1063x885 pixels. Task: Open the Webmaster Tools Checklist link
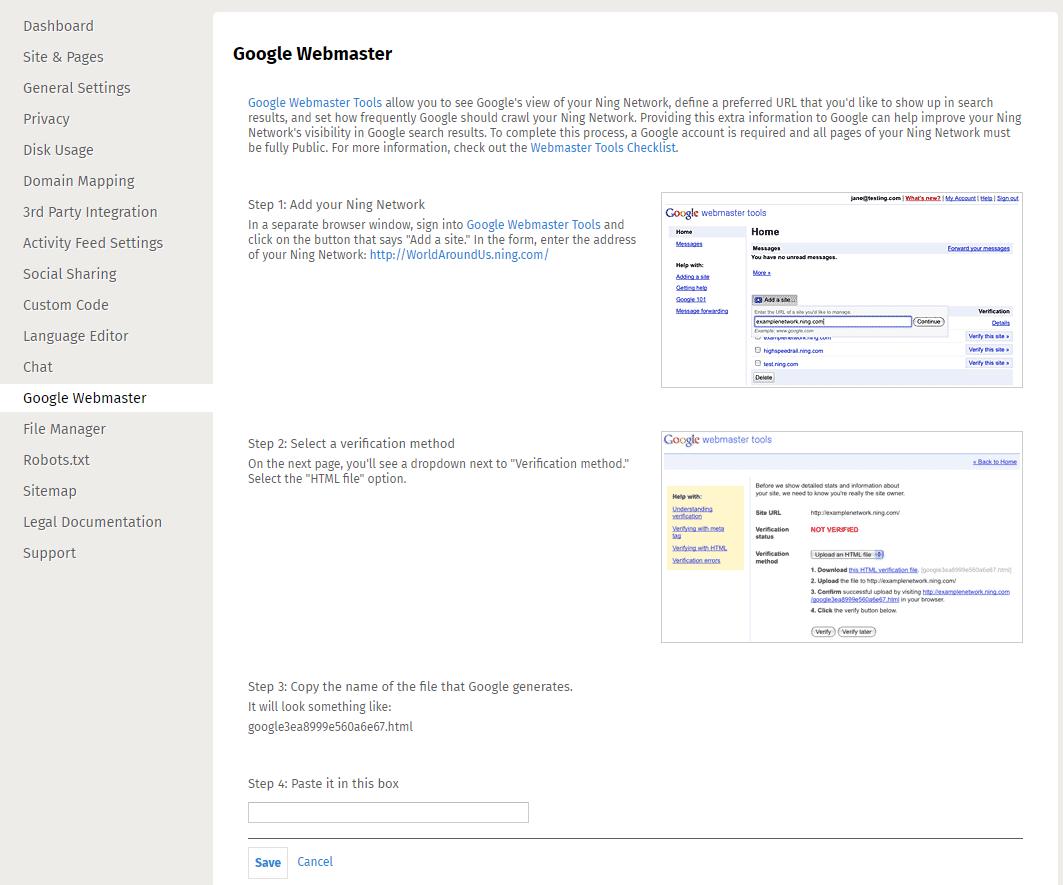click(603, 147)
